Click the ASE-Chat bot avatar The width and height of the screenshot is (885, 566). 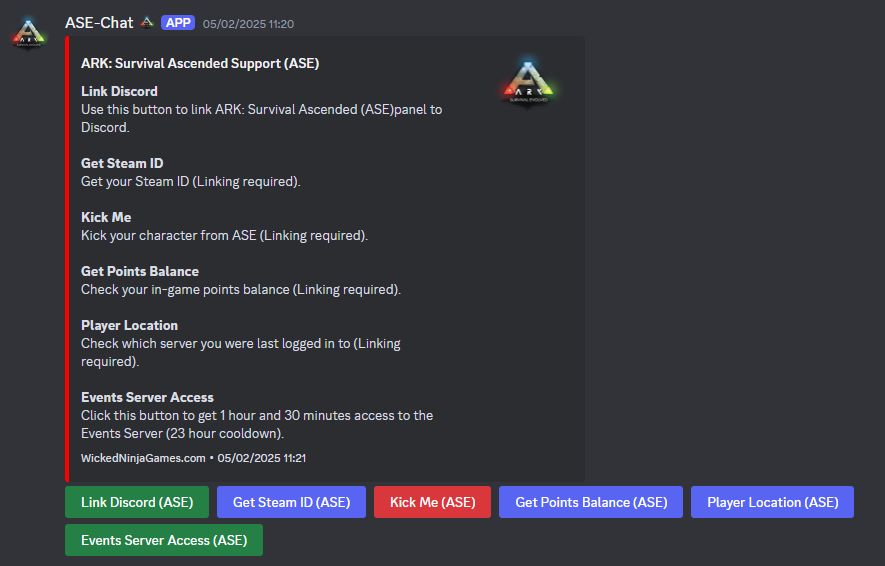coord(29,34)
